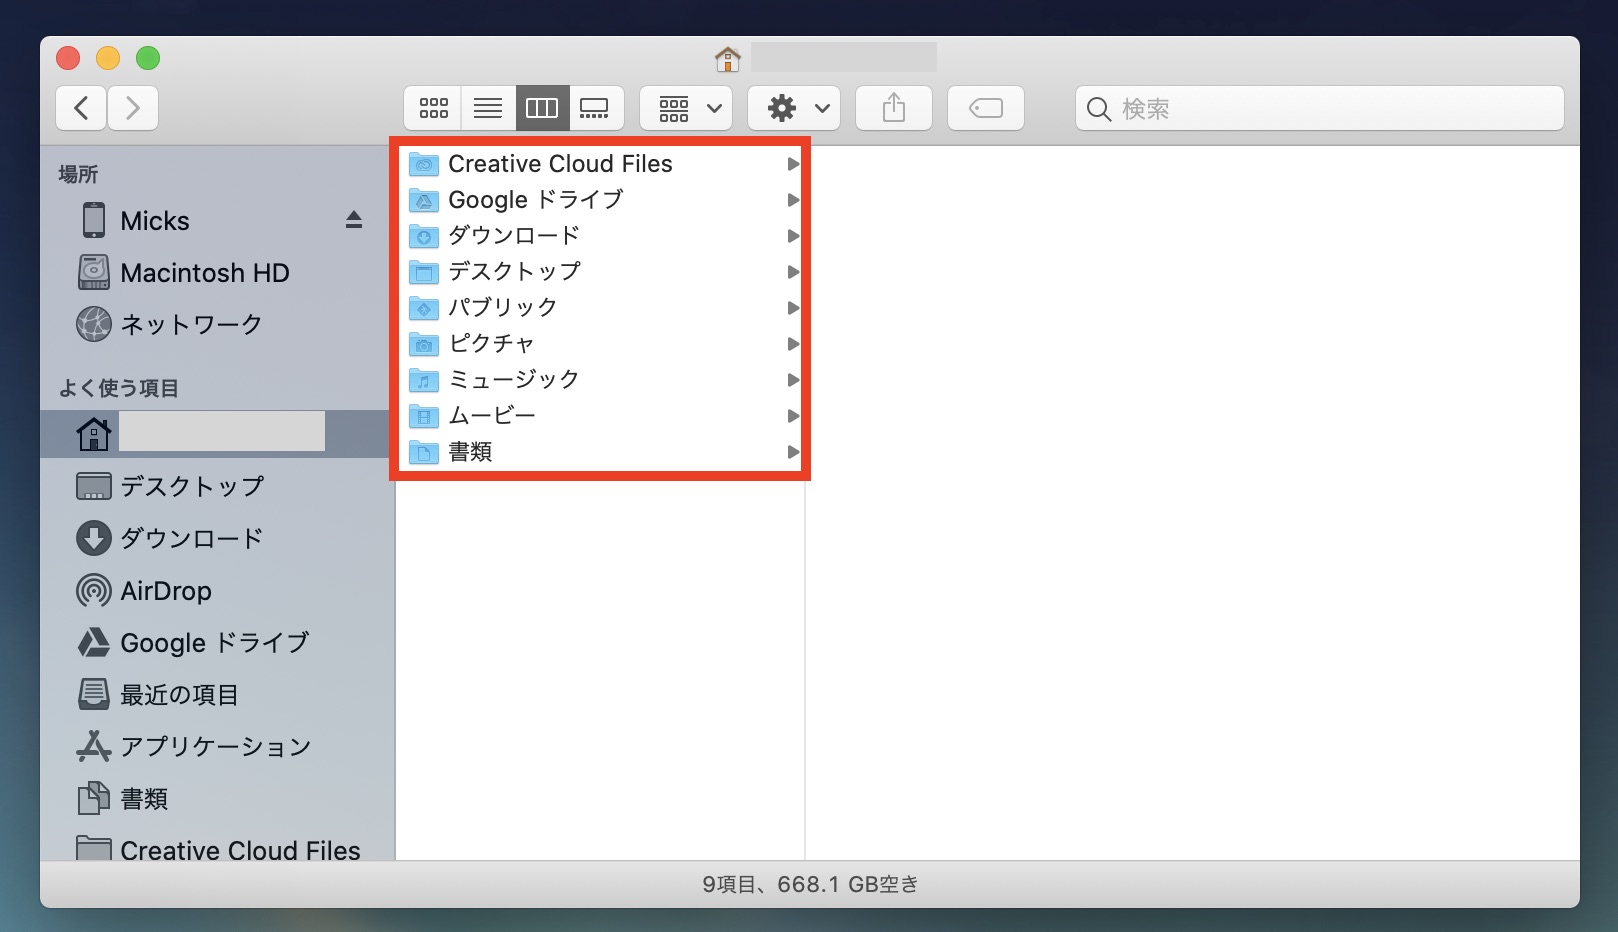1618x932 pixels.
Task: Zoom the Finder window with green button
Action: click(x=148, y=58)
